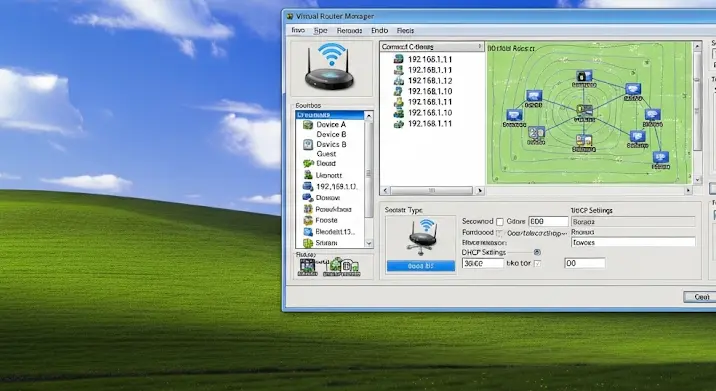Viewport: 716px width, 391px height.
Task: Click the icon beside the Sfuani entry
Action: click(x=308, y=243)
